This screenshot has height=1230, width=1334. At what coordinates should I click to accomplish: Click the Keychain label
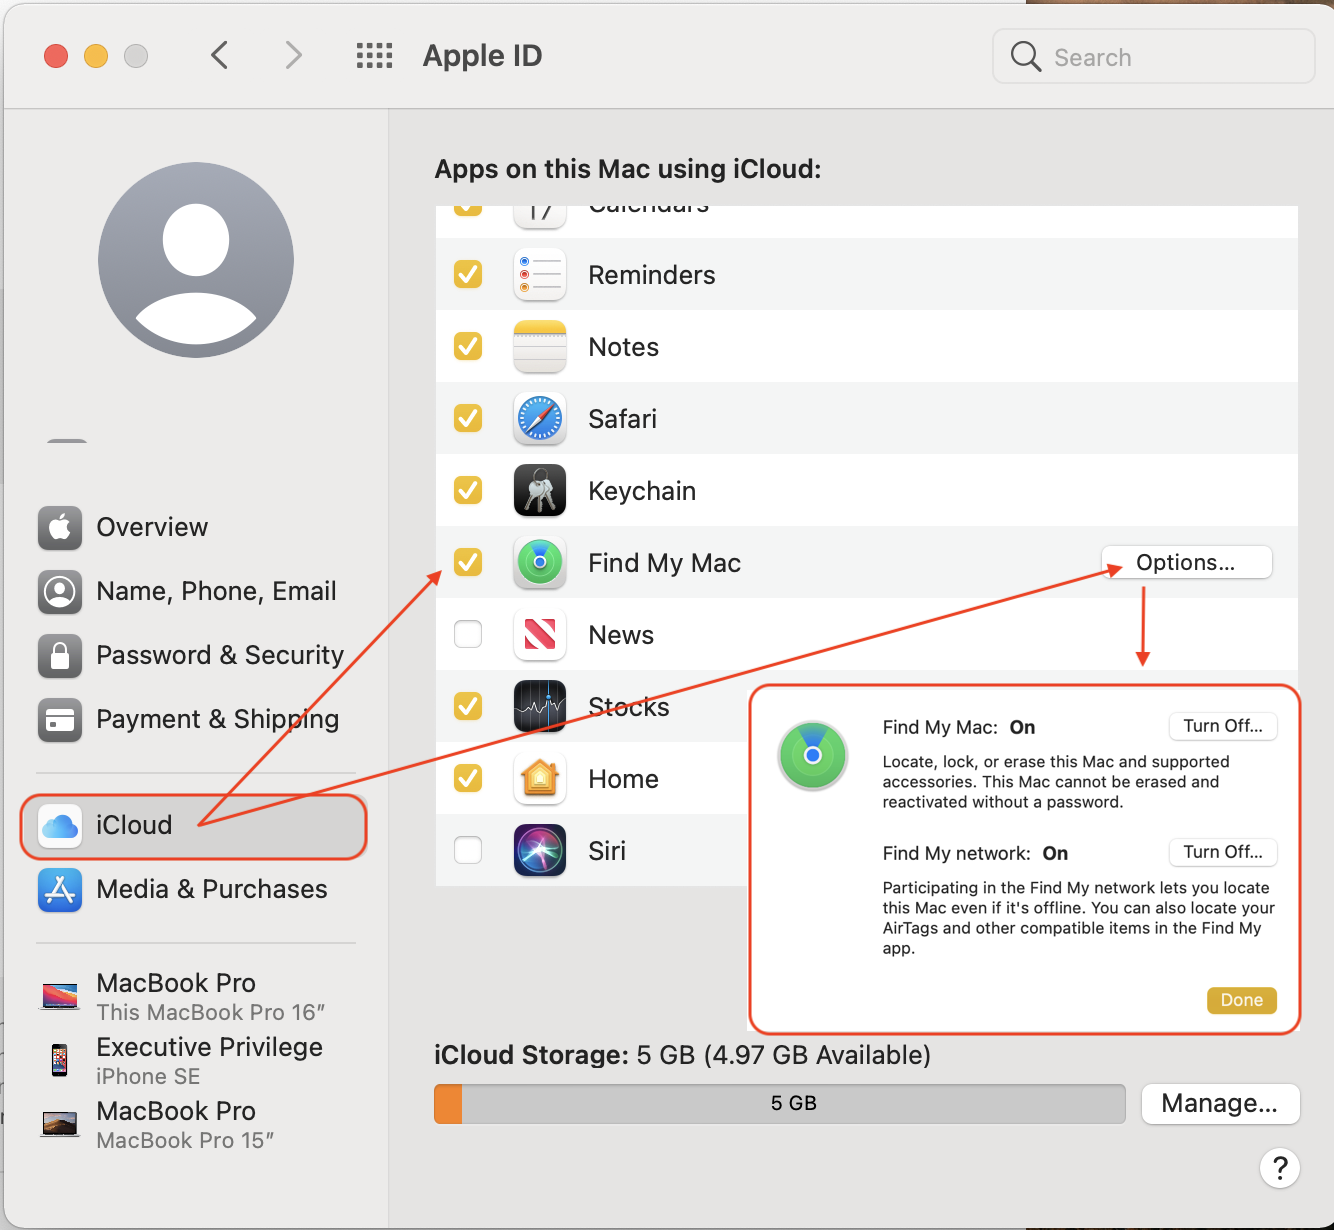click(642, 491)
